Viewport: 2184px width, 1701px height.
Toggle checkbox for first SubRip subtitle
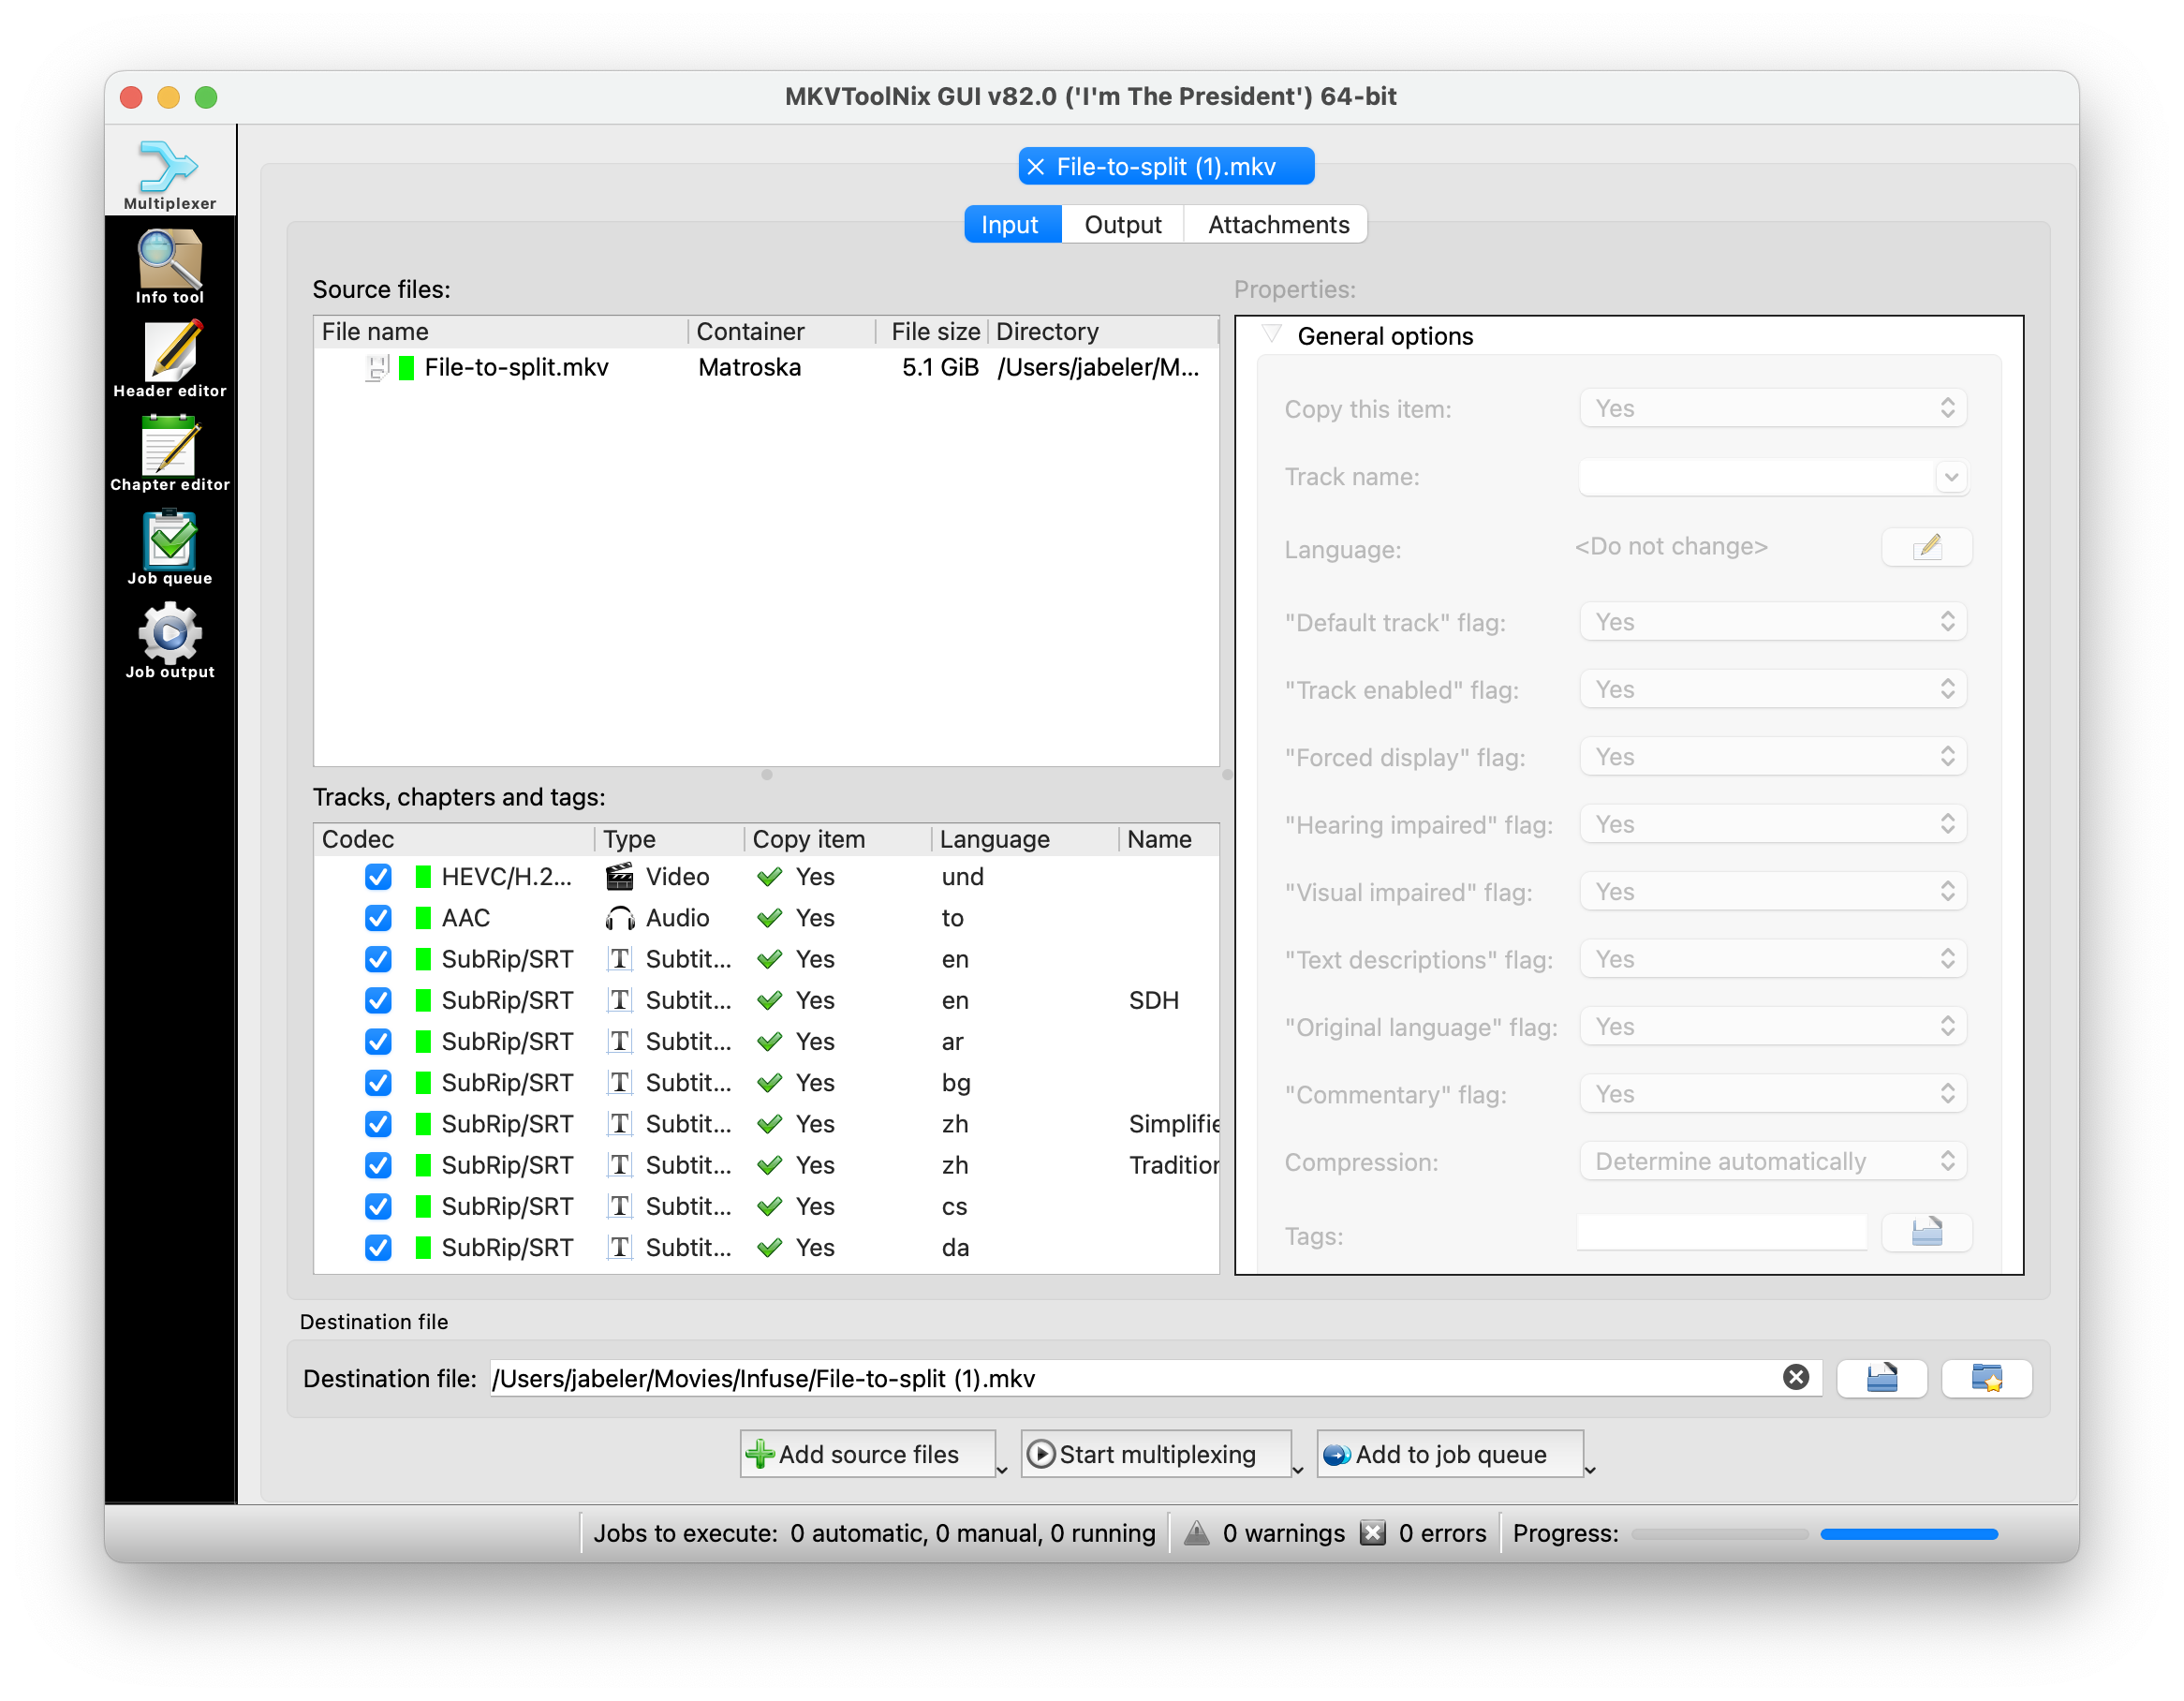pyautogui.click(x=377, y=959)
